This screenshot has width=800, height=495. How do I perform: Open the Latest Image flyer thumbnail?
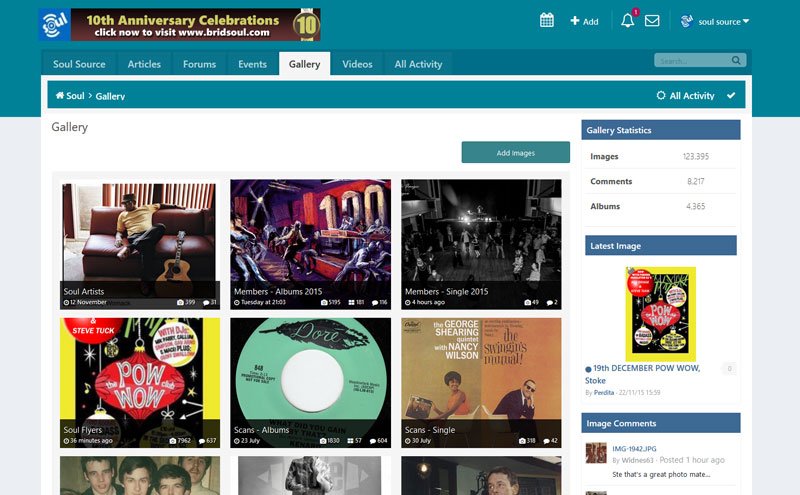661,314
